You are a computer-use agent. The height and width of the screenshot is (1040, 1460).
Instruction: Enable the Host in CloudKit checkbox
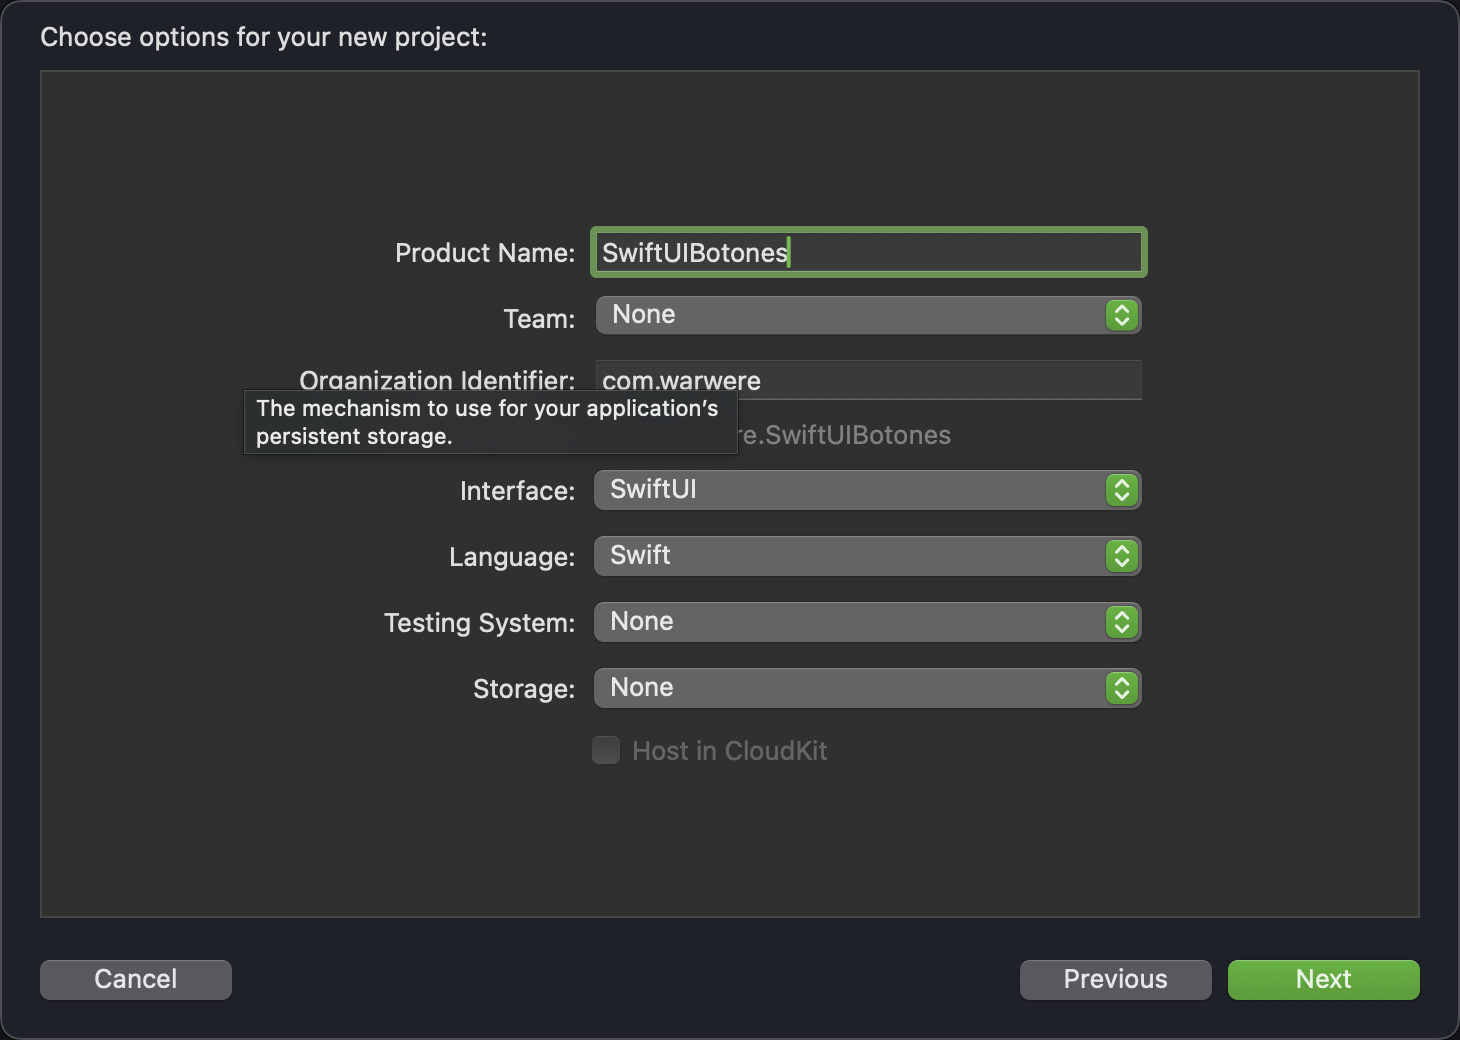[606, 751]
